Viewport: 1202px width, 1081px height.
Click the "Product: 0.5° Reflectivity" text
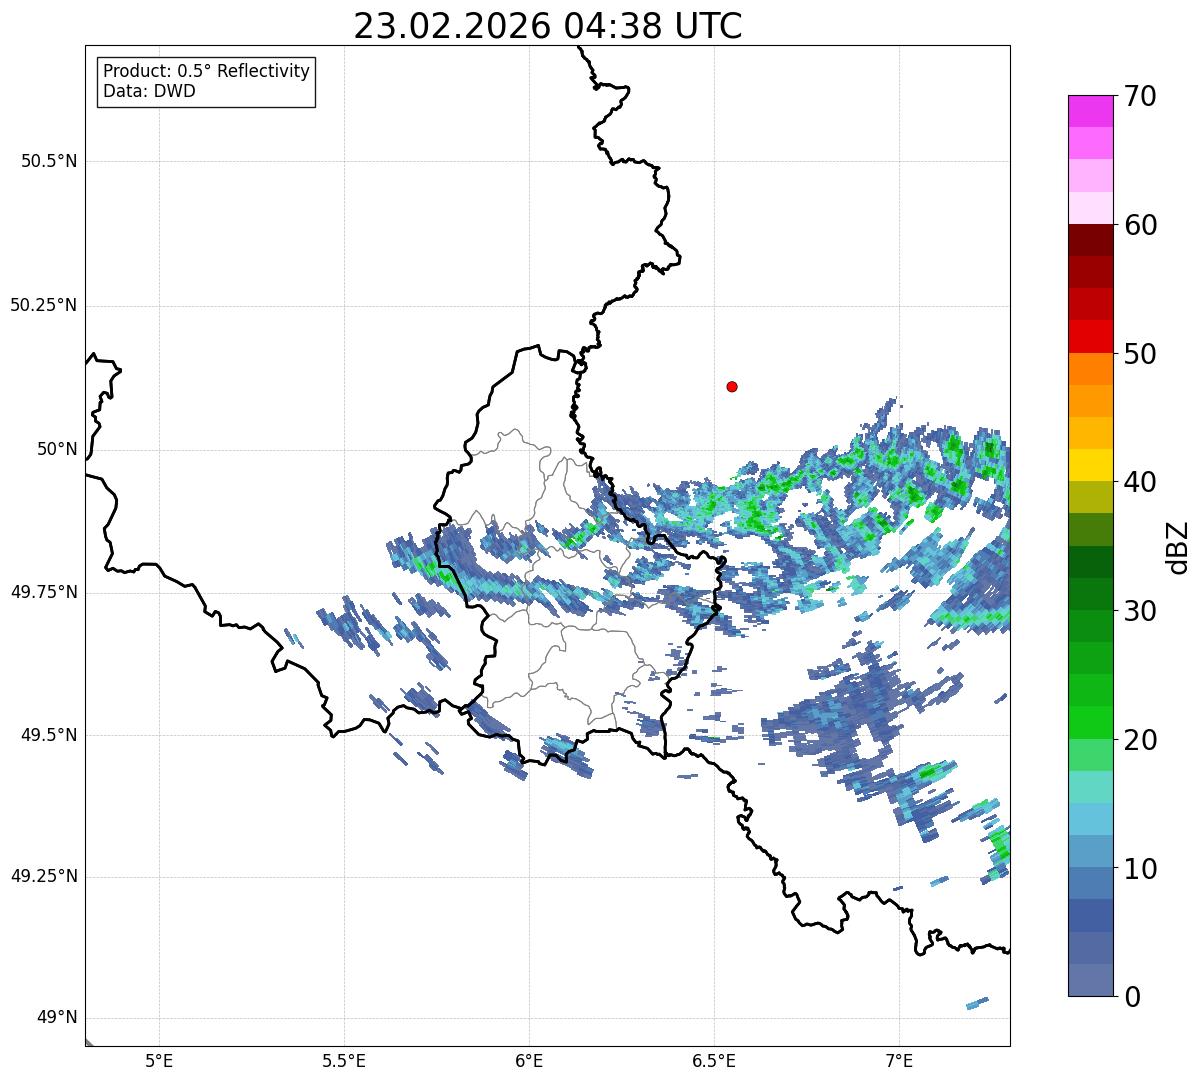pyautogui.click(x=206, y=72)
